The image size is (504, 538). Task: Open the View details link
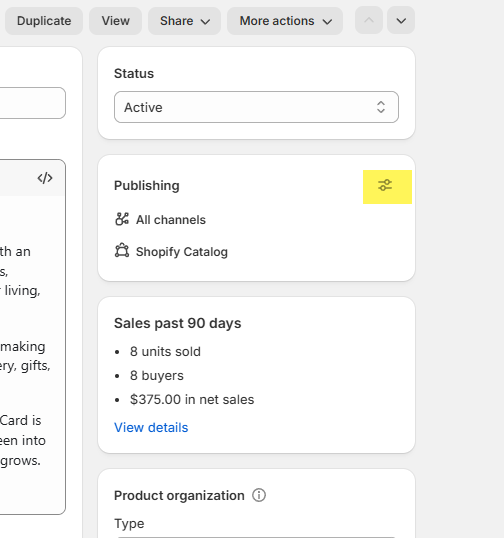click(151, 428)
